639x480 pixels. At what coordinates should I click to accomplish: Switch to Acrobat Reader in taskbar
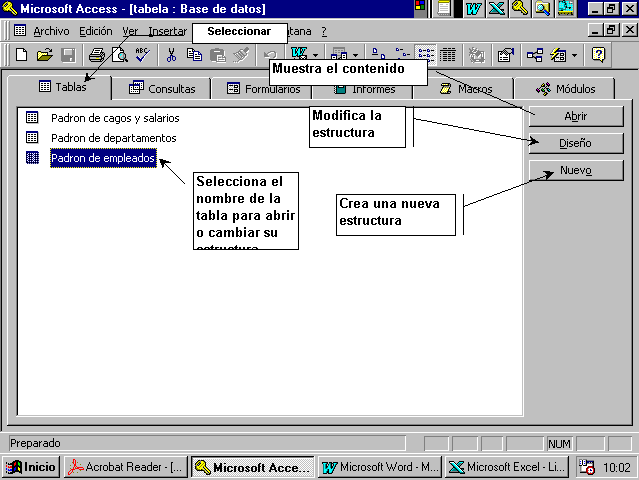126,467
